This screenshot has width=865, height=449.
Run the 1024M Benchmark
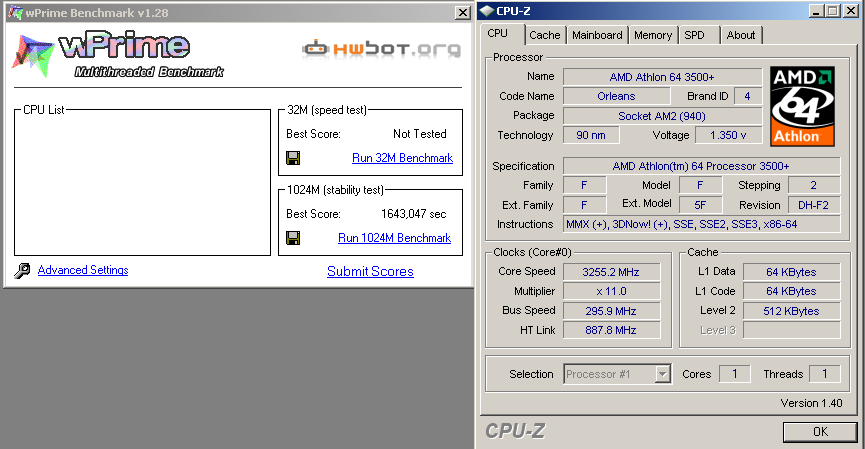394,238
